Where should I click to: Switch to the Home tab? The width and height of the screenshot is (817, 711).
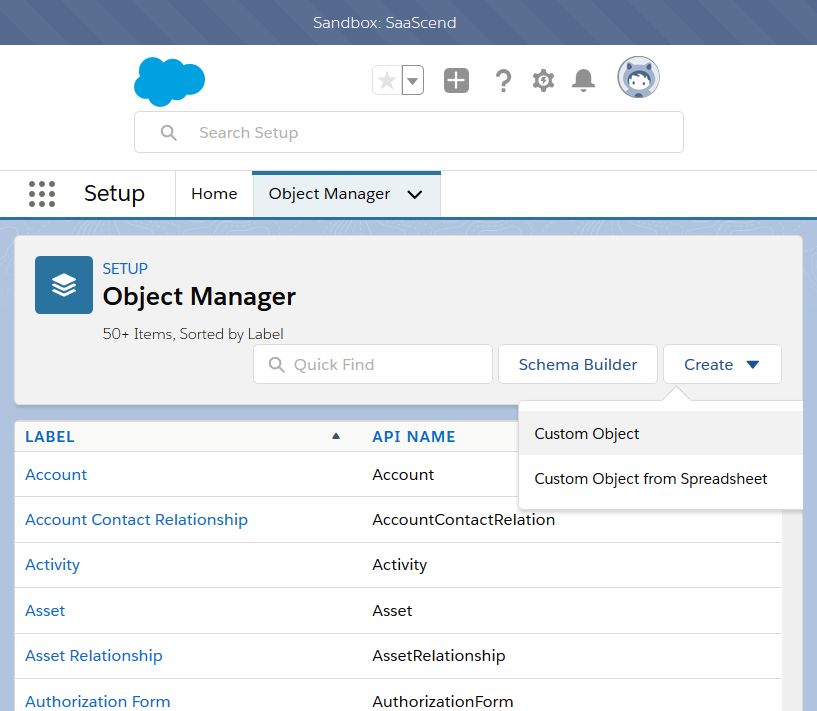point(214,194)
